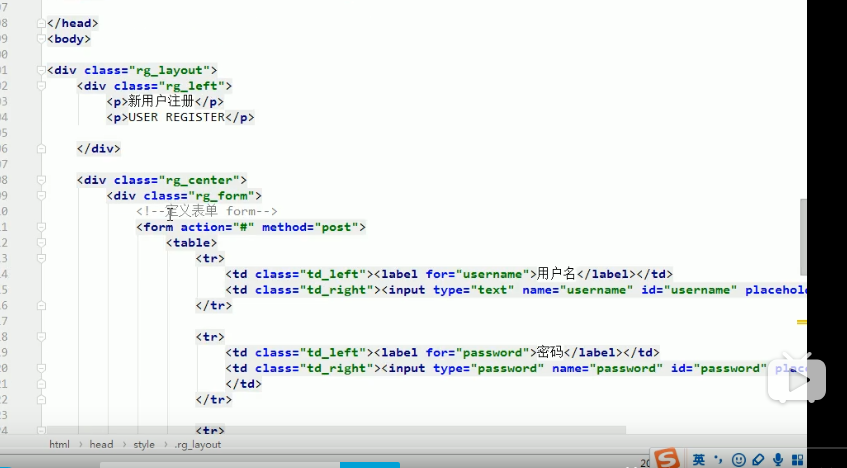
Task: Collapse the rg_layout div fold marker
Action: pos(42,70)
